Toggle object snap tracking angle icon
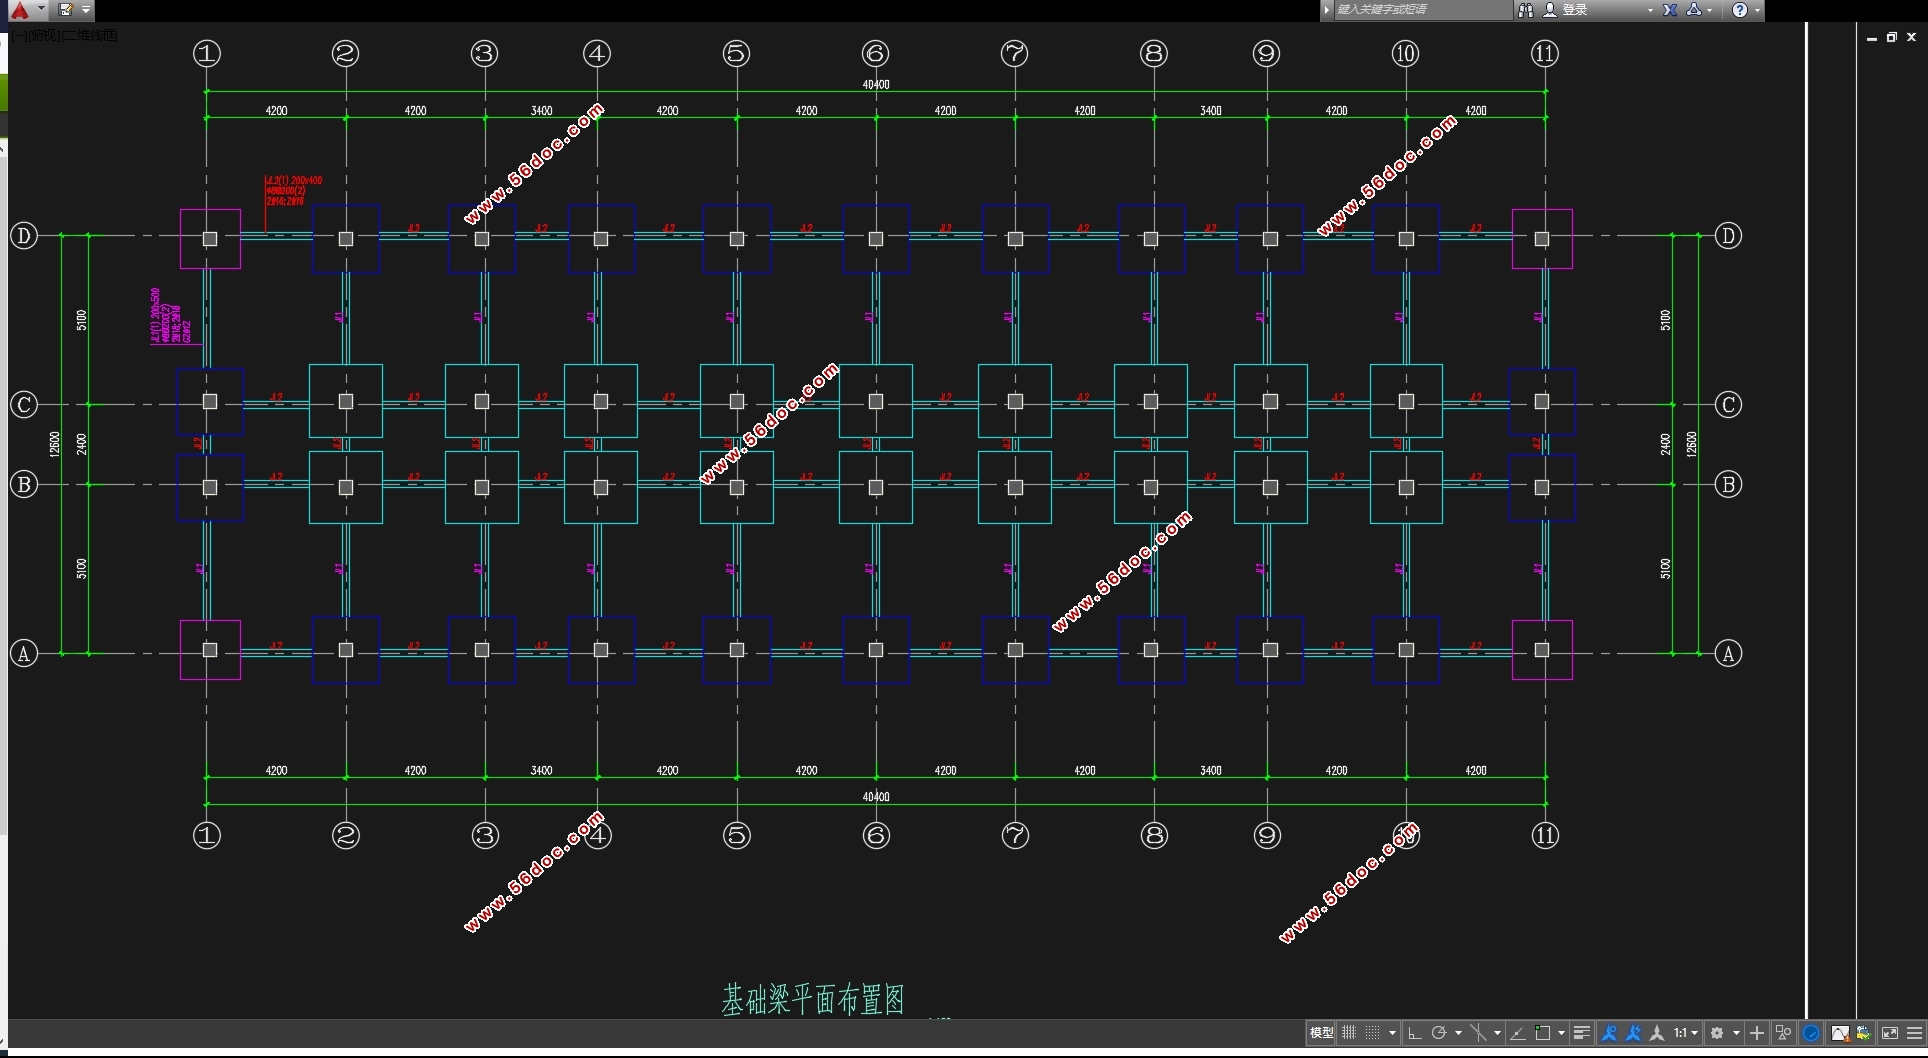 coord(1518,1033)
